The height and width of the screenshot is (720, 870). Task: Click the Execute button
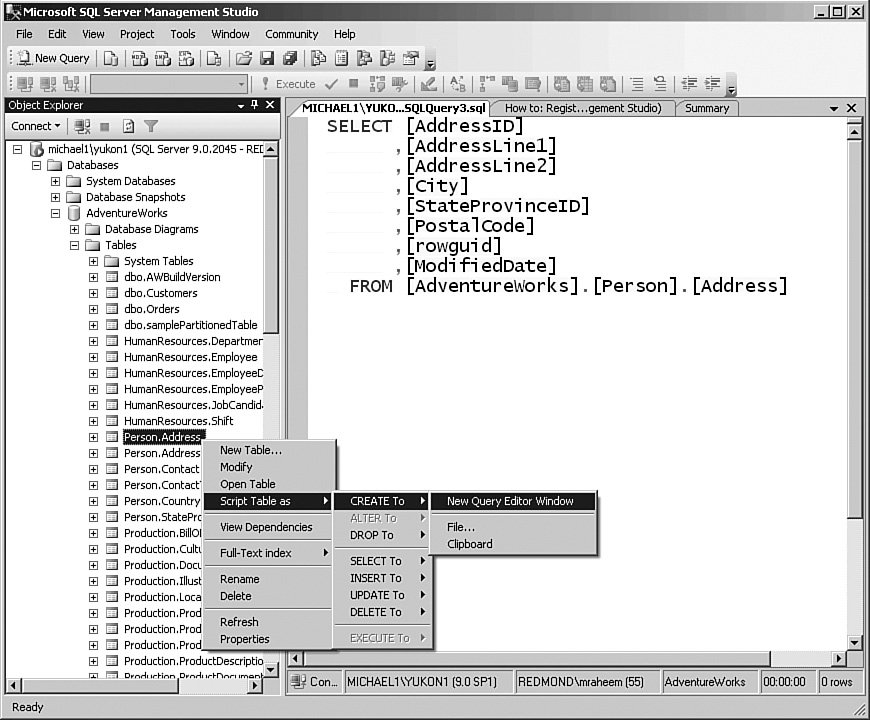click(289, 84)
